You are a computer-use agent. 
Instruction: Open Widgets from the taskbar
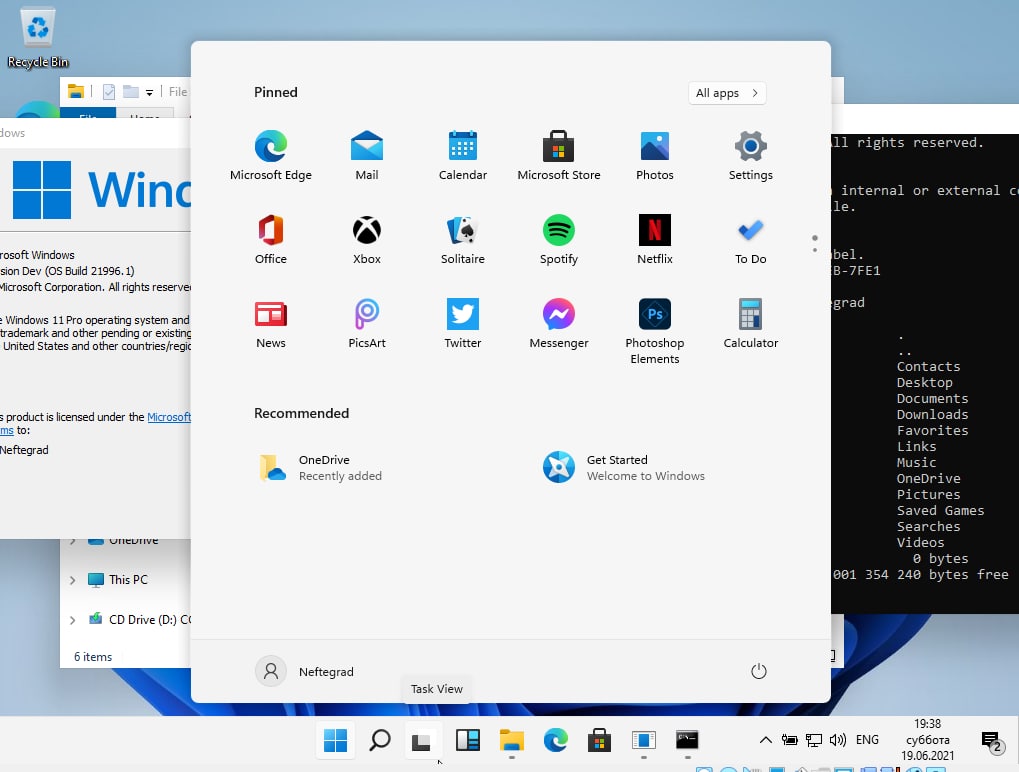click(x=467, y=740)
